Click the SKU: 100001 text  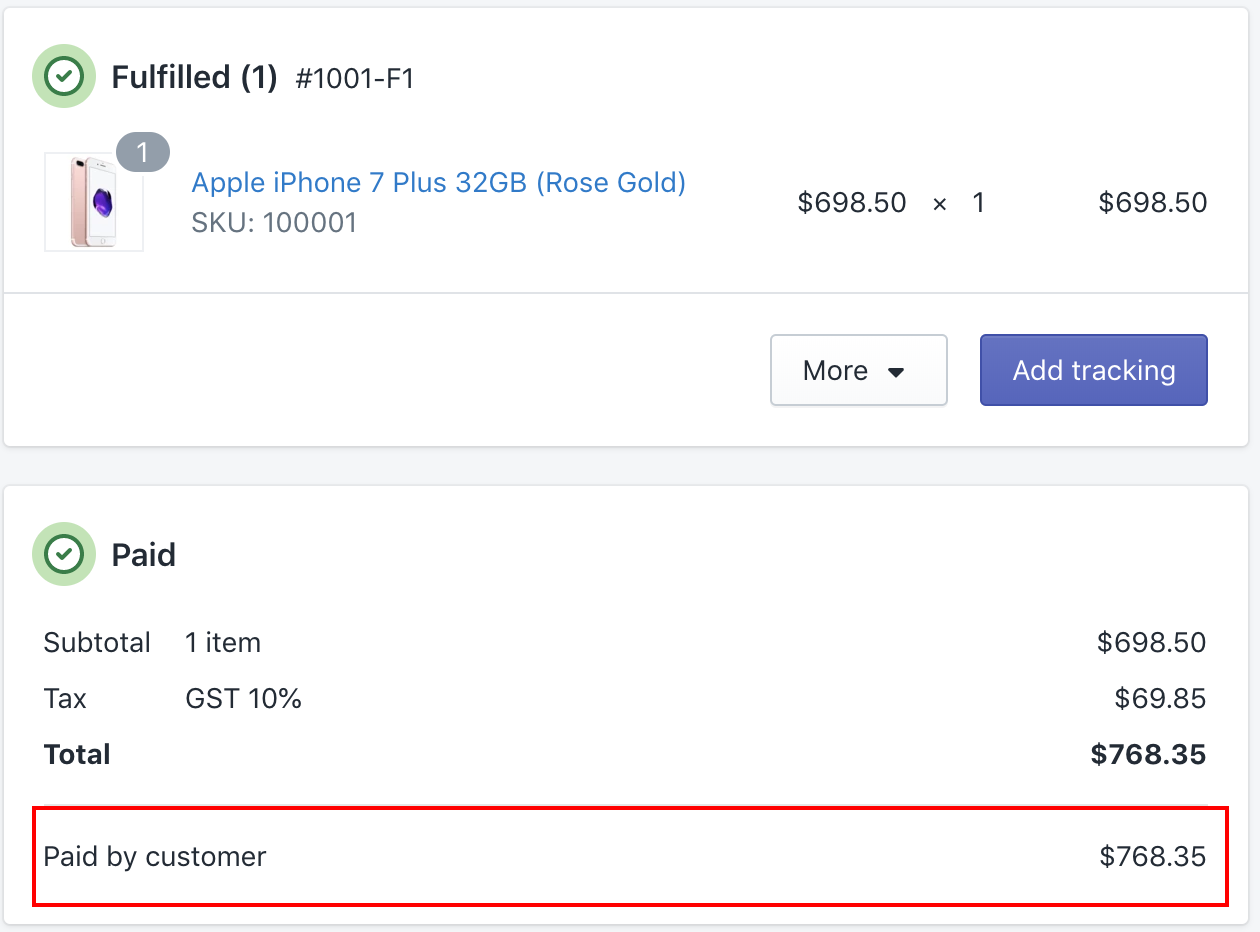coord(274,222)
